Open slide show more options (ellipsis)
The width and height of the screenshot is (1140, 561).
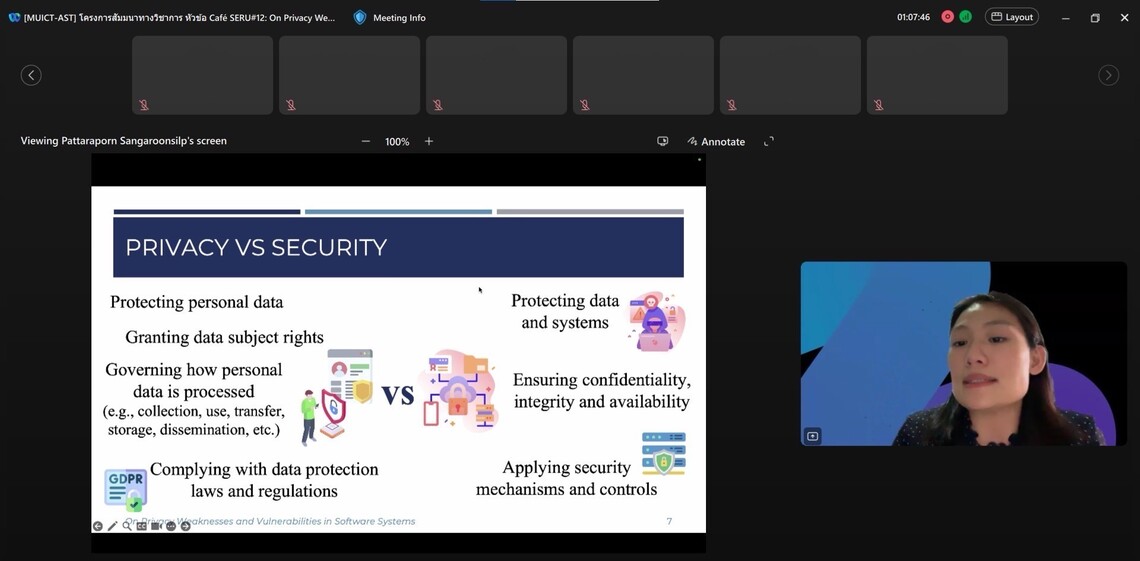pos(171,526)
